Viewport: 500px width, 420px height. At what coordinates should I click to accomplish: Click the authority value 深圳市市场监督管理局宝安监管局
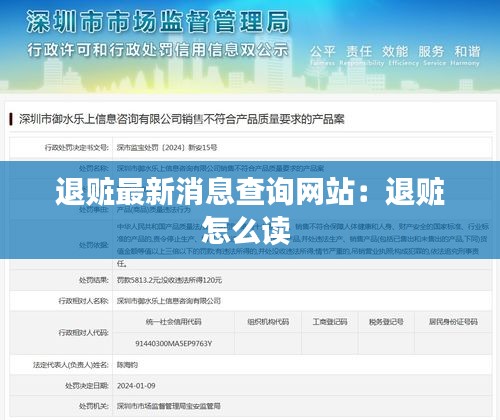(169, 406)
